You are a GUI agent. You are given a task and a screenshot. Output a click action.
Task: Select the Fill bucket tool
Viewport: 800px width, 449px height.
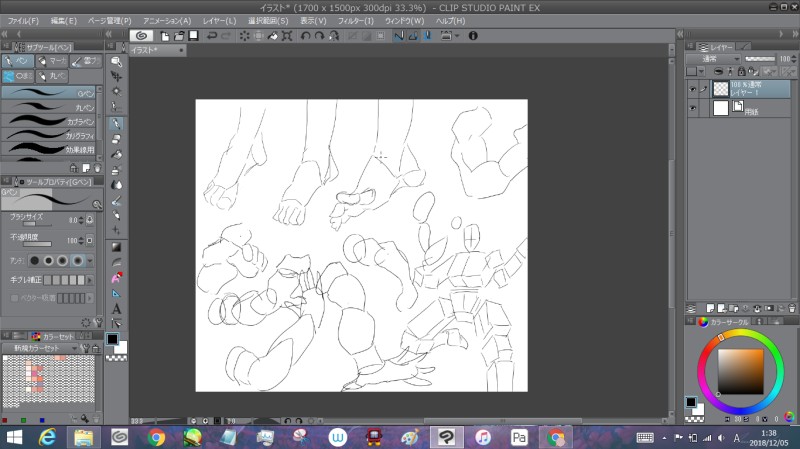tap(116, 154)
